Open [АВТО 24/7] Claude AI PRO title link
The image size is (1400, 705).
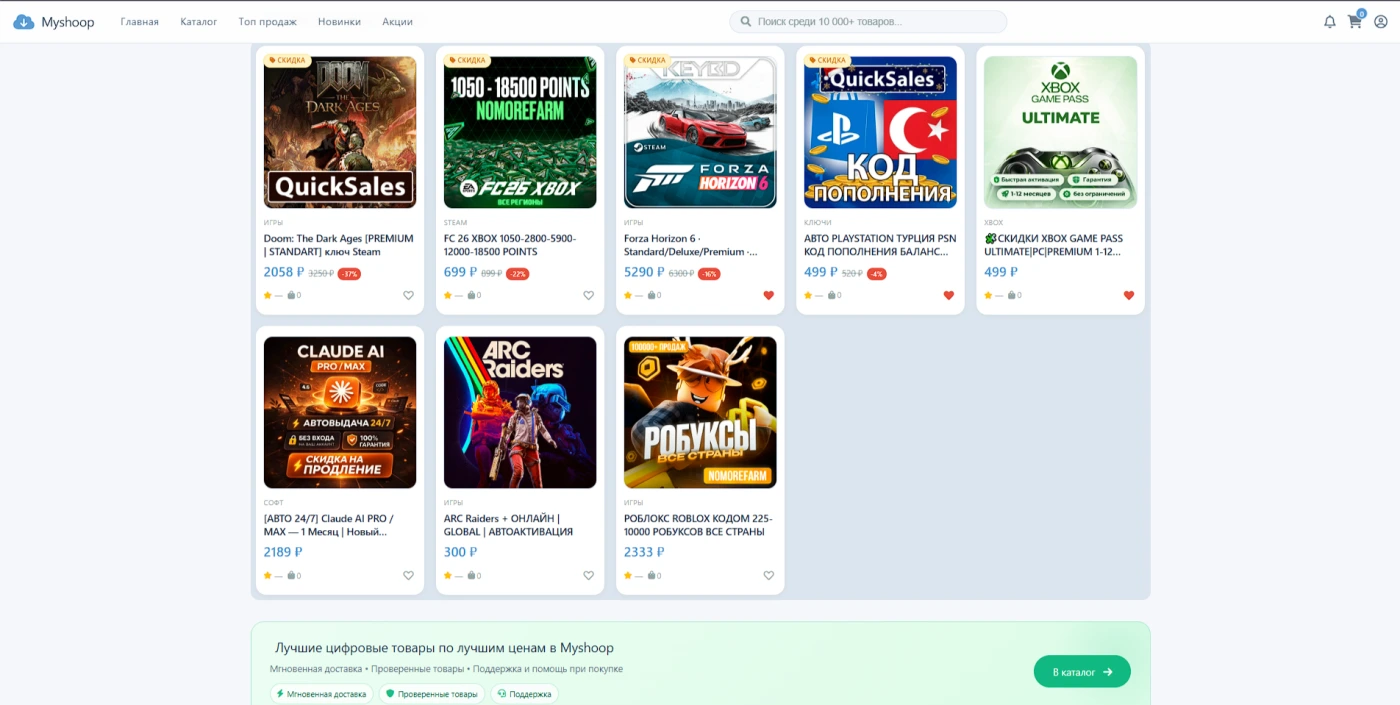(x=329, y=525)
